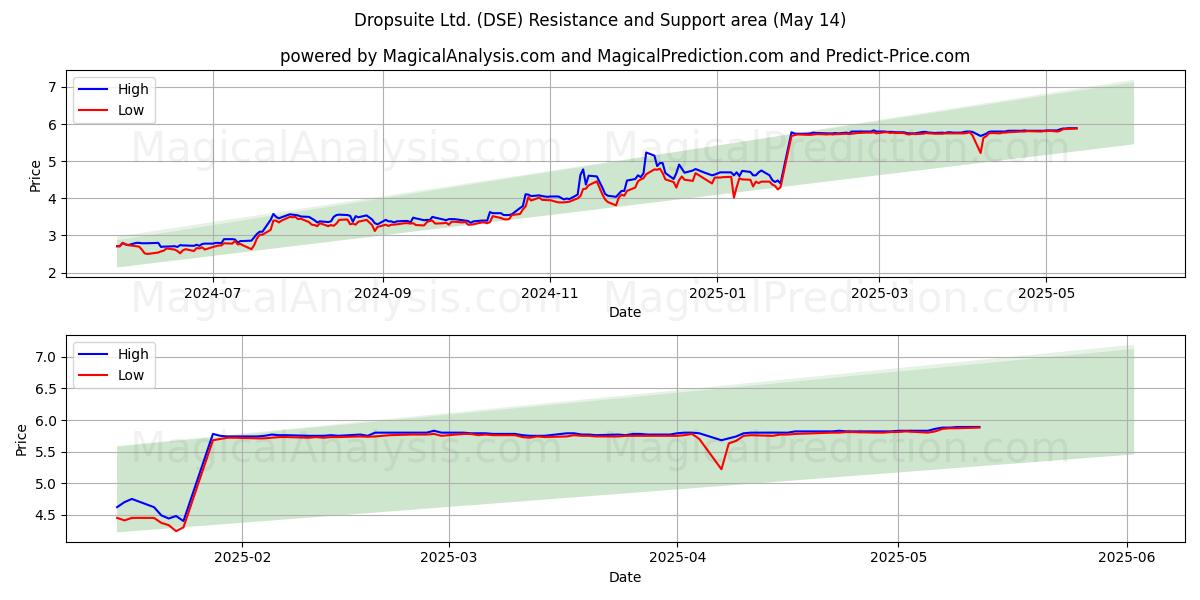Viewport: 1200px width, 600px height.
Task: Click the blue High line sample in the top legend
Action: (x=94, y=90)
